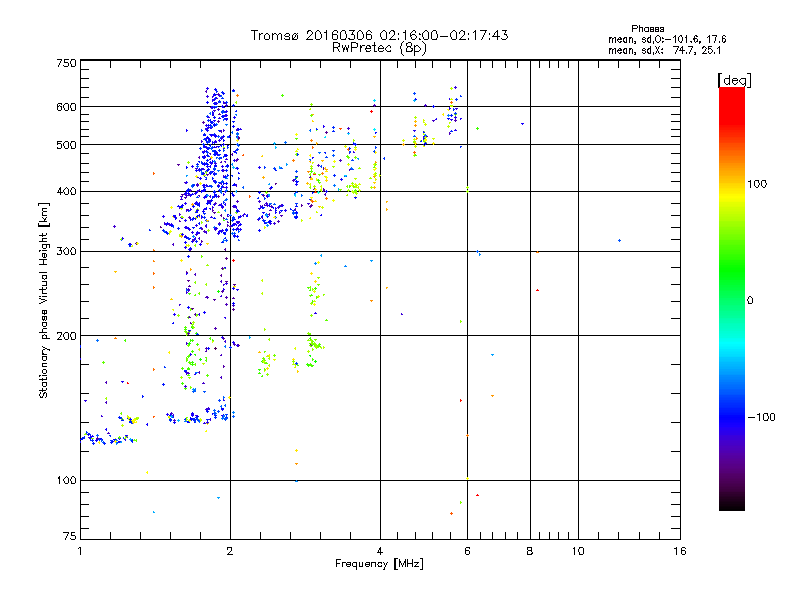Image resolution: width=800 pixels, height=600 pixels.
Task: Click the y-axis tick label '500'
Action: (66, 145)
